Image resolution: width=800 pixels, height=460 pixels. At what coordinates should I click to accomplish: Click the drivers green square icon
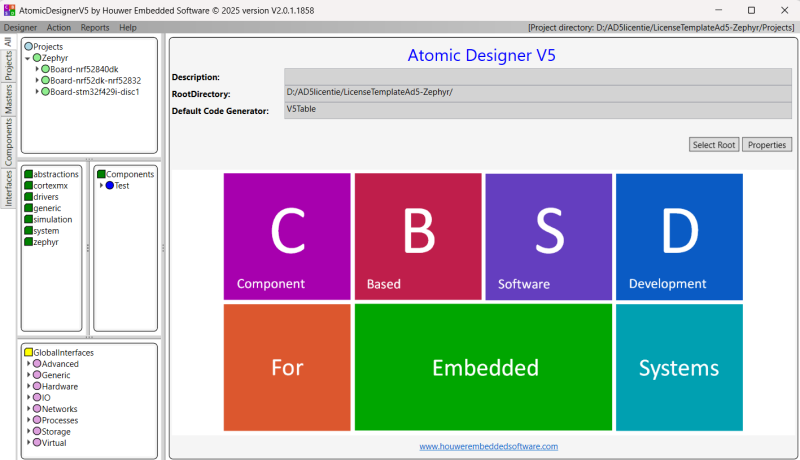29,196
